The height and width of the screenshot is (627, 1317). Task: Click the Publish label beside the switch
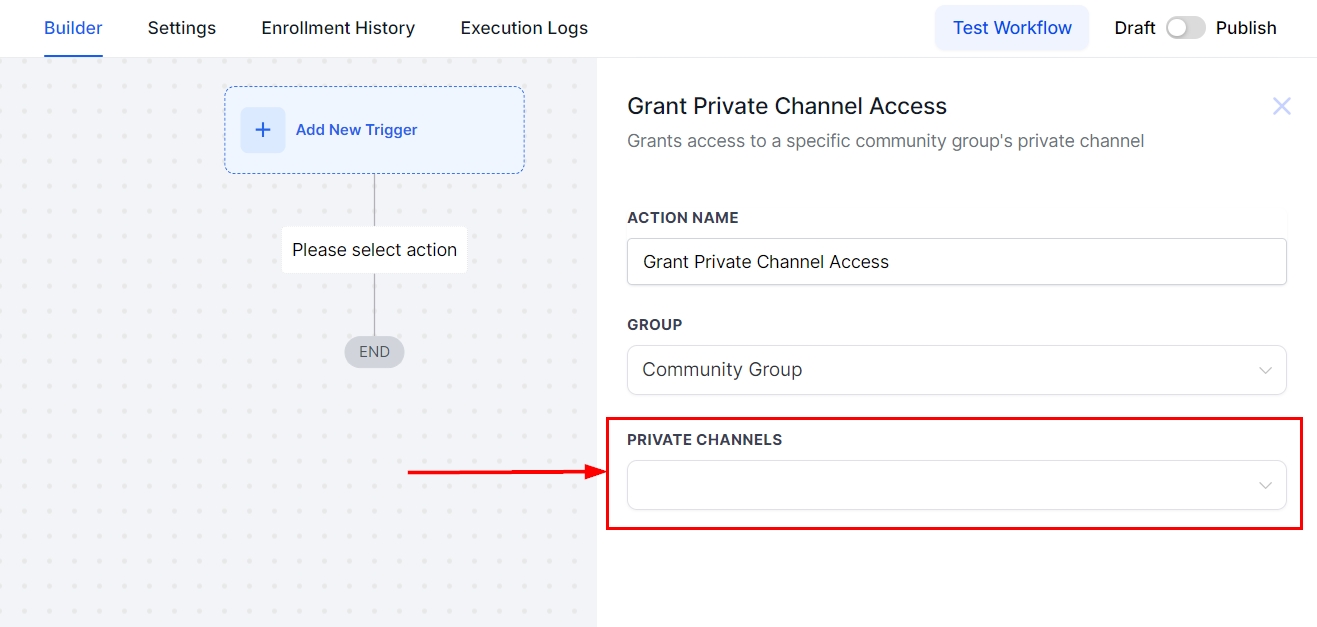[x=1246, y=28]
